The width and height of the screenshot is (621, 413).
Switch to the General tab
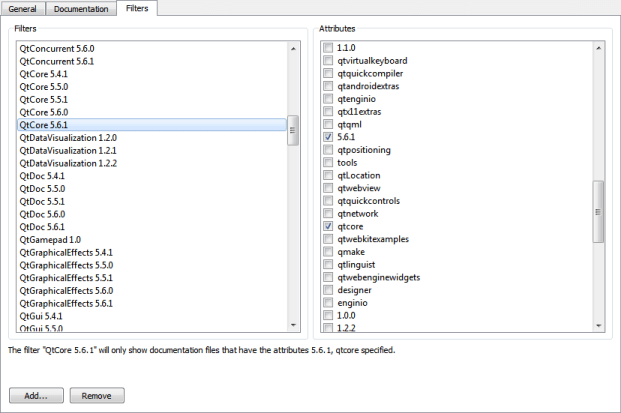[23, 9]
